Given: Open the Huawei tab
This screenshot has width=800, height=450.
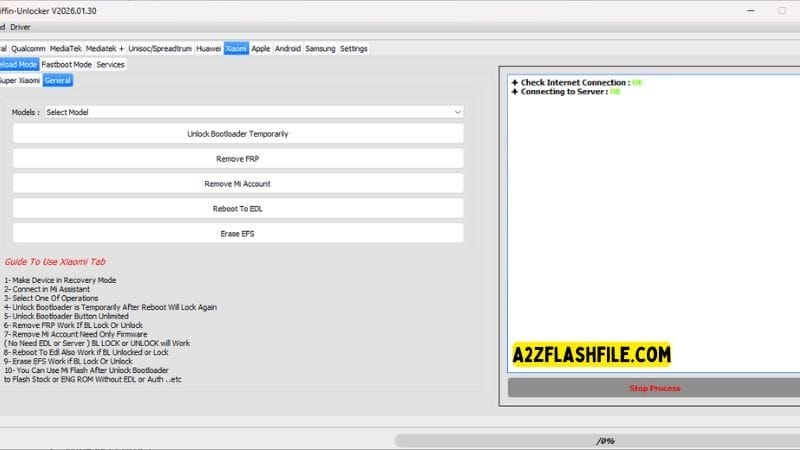Looking at the screenshot, I should pos(208,48).
